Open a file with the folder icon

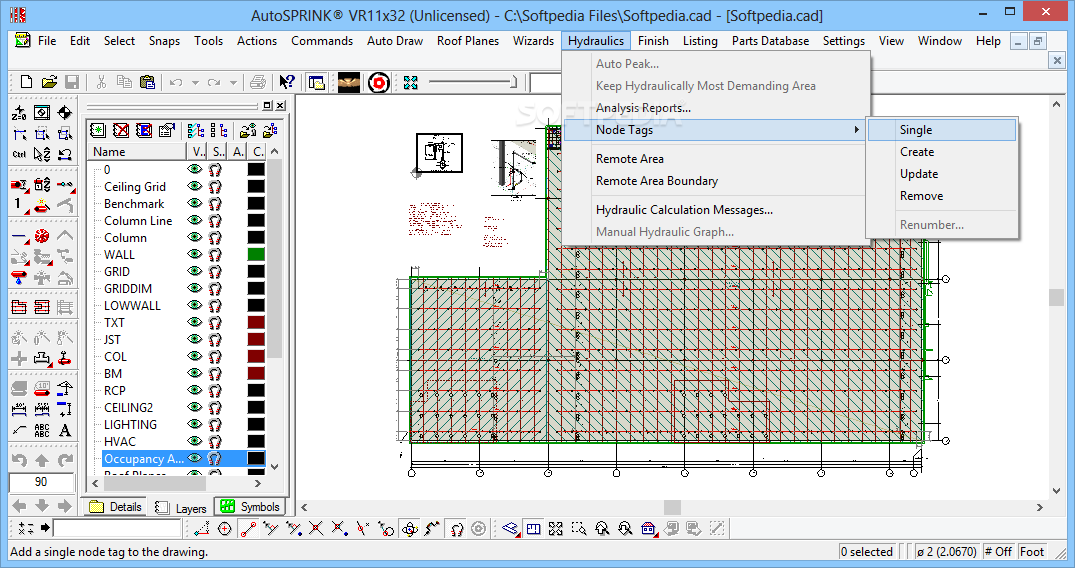click(x=49, y=82)
